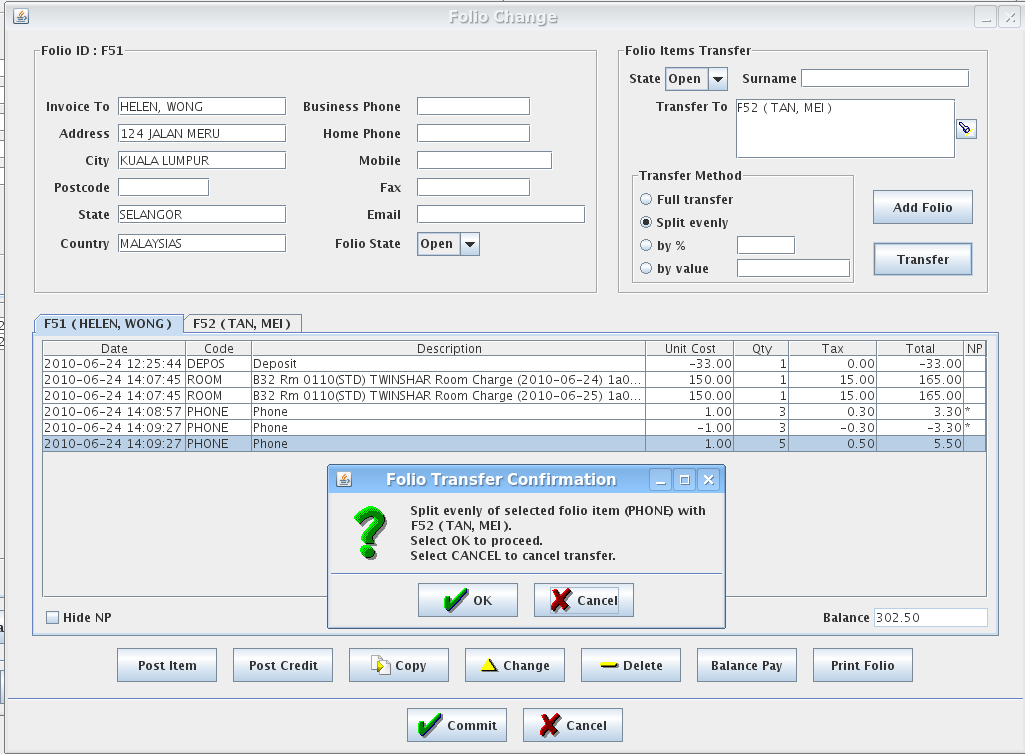Click the Print Folio button
1025x754 pixels.
(863, 665)
